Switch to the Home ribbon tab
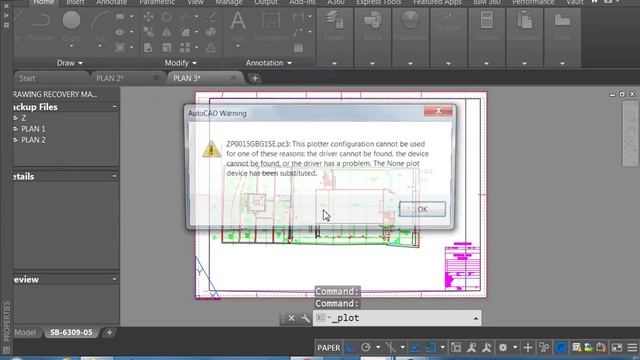This screenshot has width=640, height=360. pyautogui.click(x=43, y=2)
